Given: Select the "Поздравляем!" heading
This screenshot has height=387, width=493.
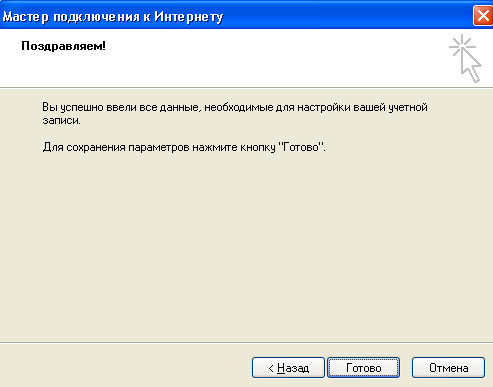Looking at the screenshot, I should (63, 46).
